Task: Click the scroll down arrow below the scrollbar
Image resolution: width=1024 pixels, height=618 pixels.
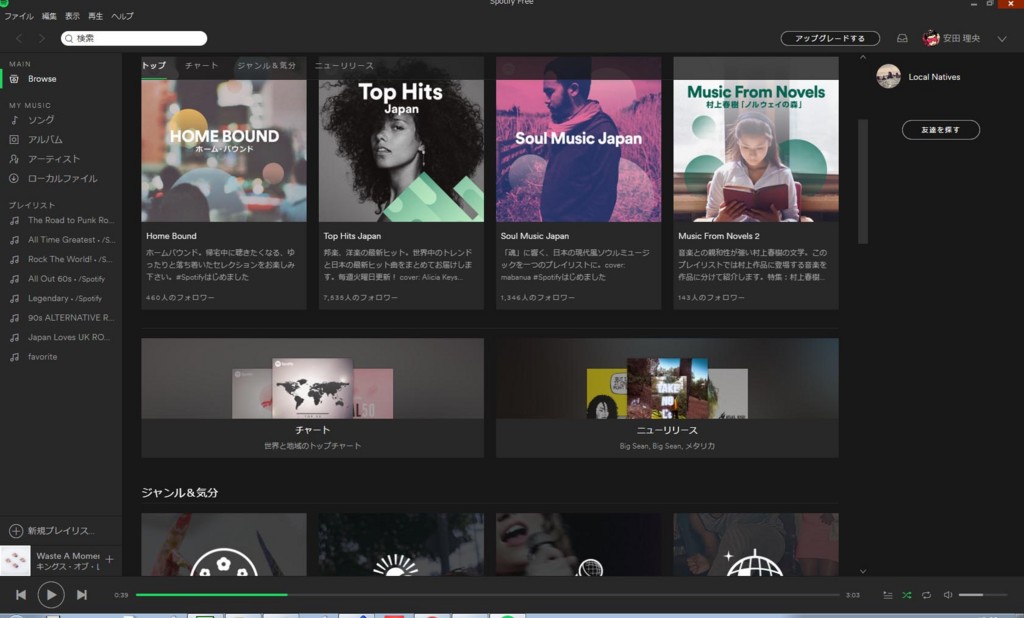Action: coord(863,571)
